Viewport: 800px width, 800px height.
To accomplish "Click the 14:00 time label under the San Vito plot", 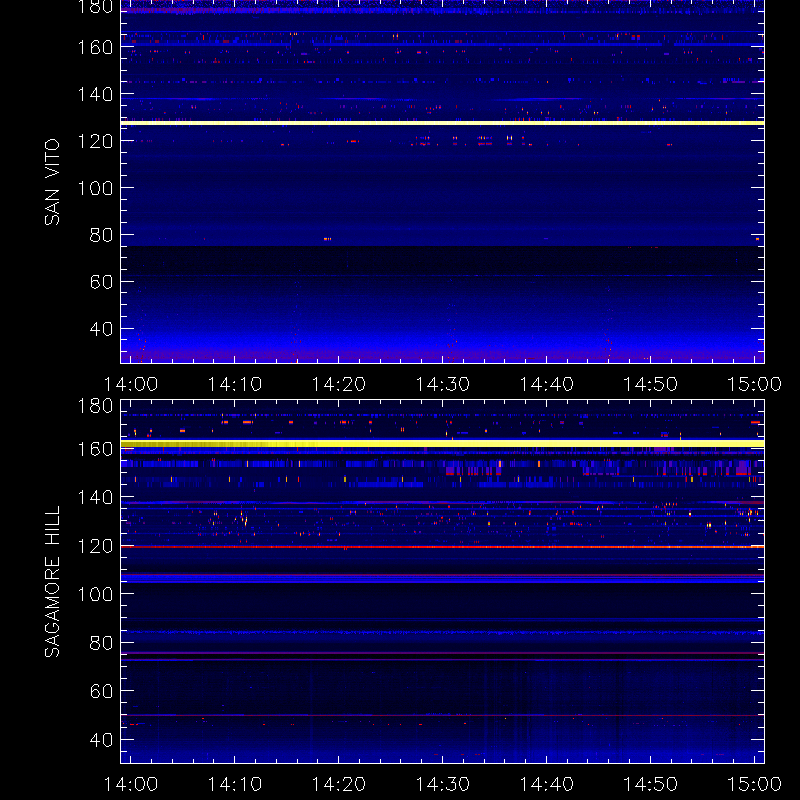I will 131,384.
